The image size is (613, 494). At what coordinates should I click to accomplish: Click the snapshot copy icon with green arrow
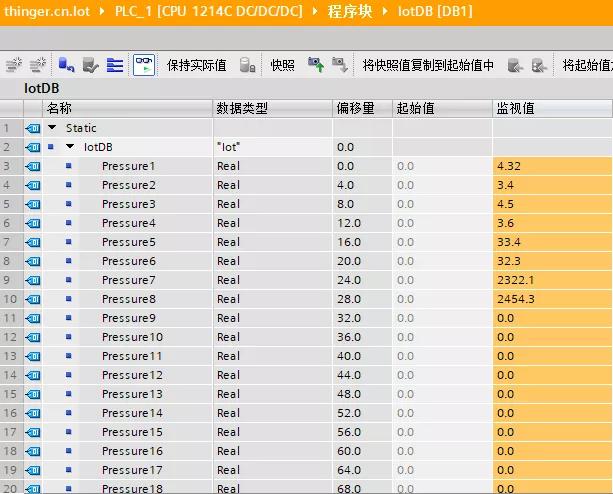(315, 65)
